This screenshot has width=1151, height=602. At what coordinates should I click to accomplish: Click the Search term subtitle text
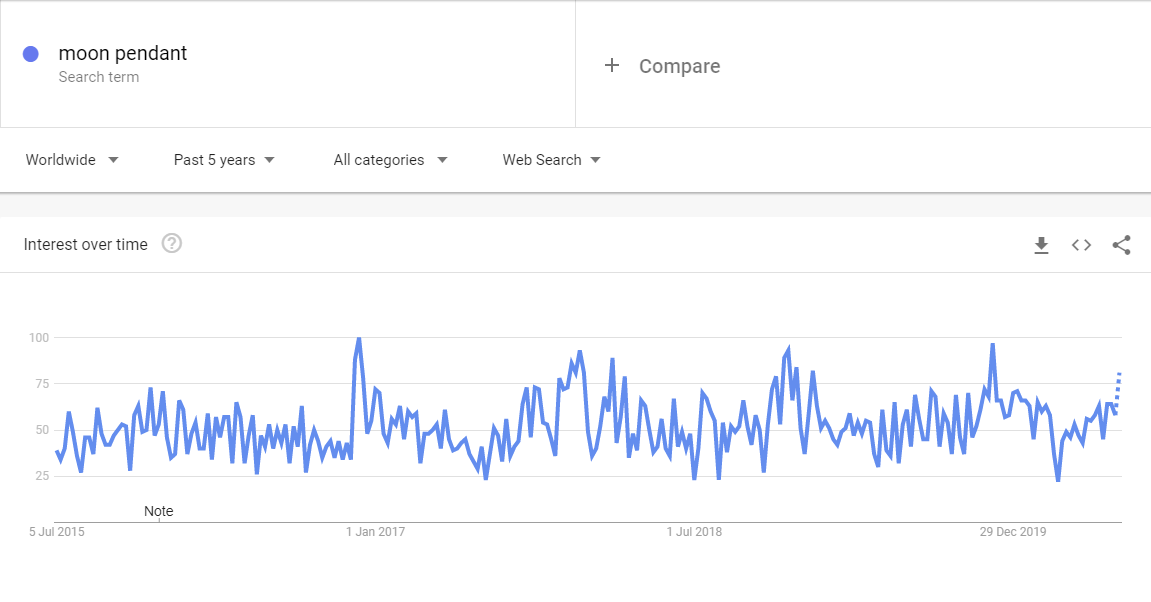tap(98, 77)
